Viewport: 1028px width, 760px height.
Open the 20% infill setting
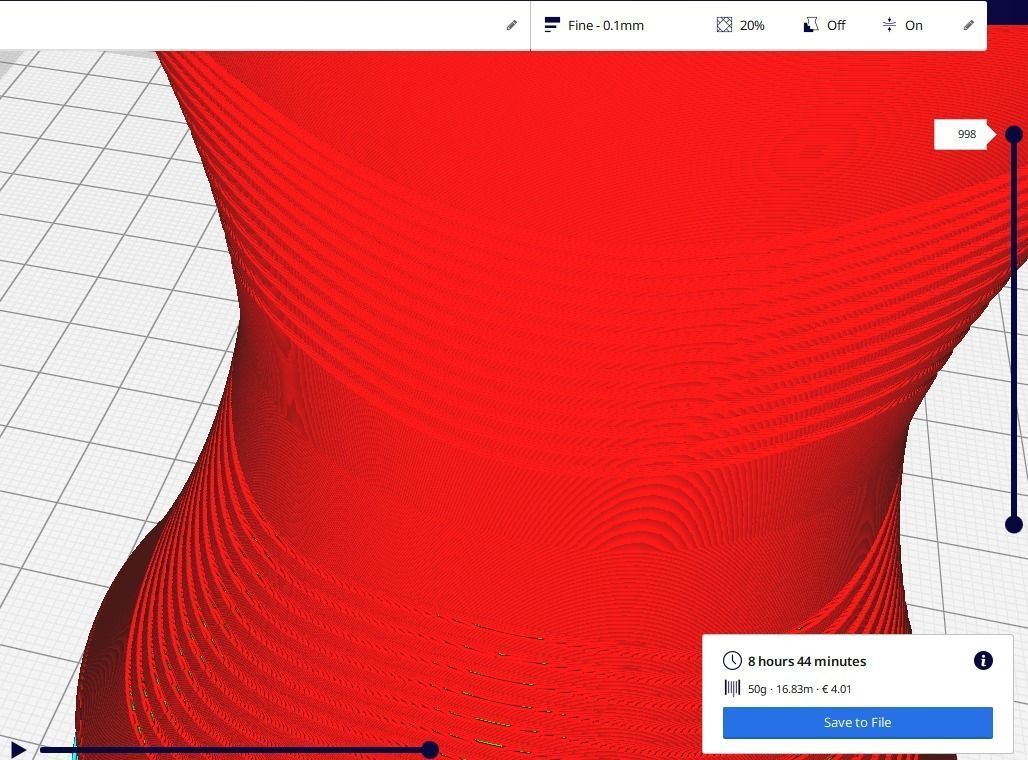tap(752, 25)
